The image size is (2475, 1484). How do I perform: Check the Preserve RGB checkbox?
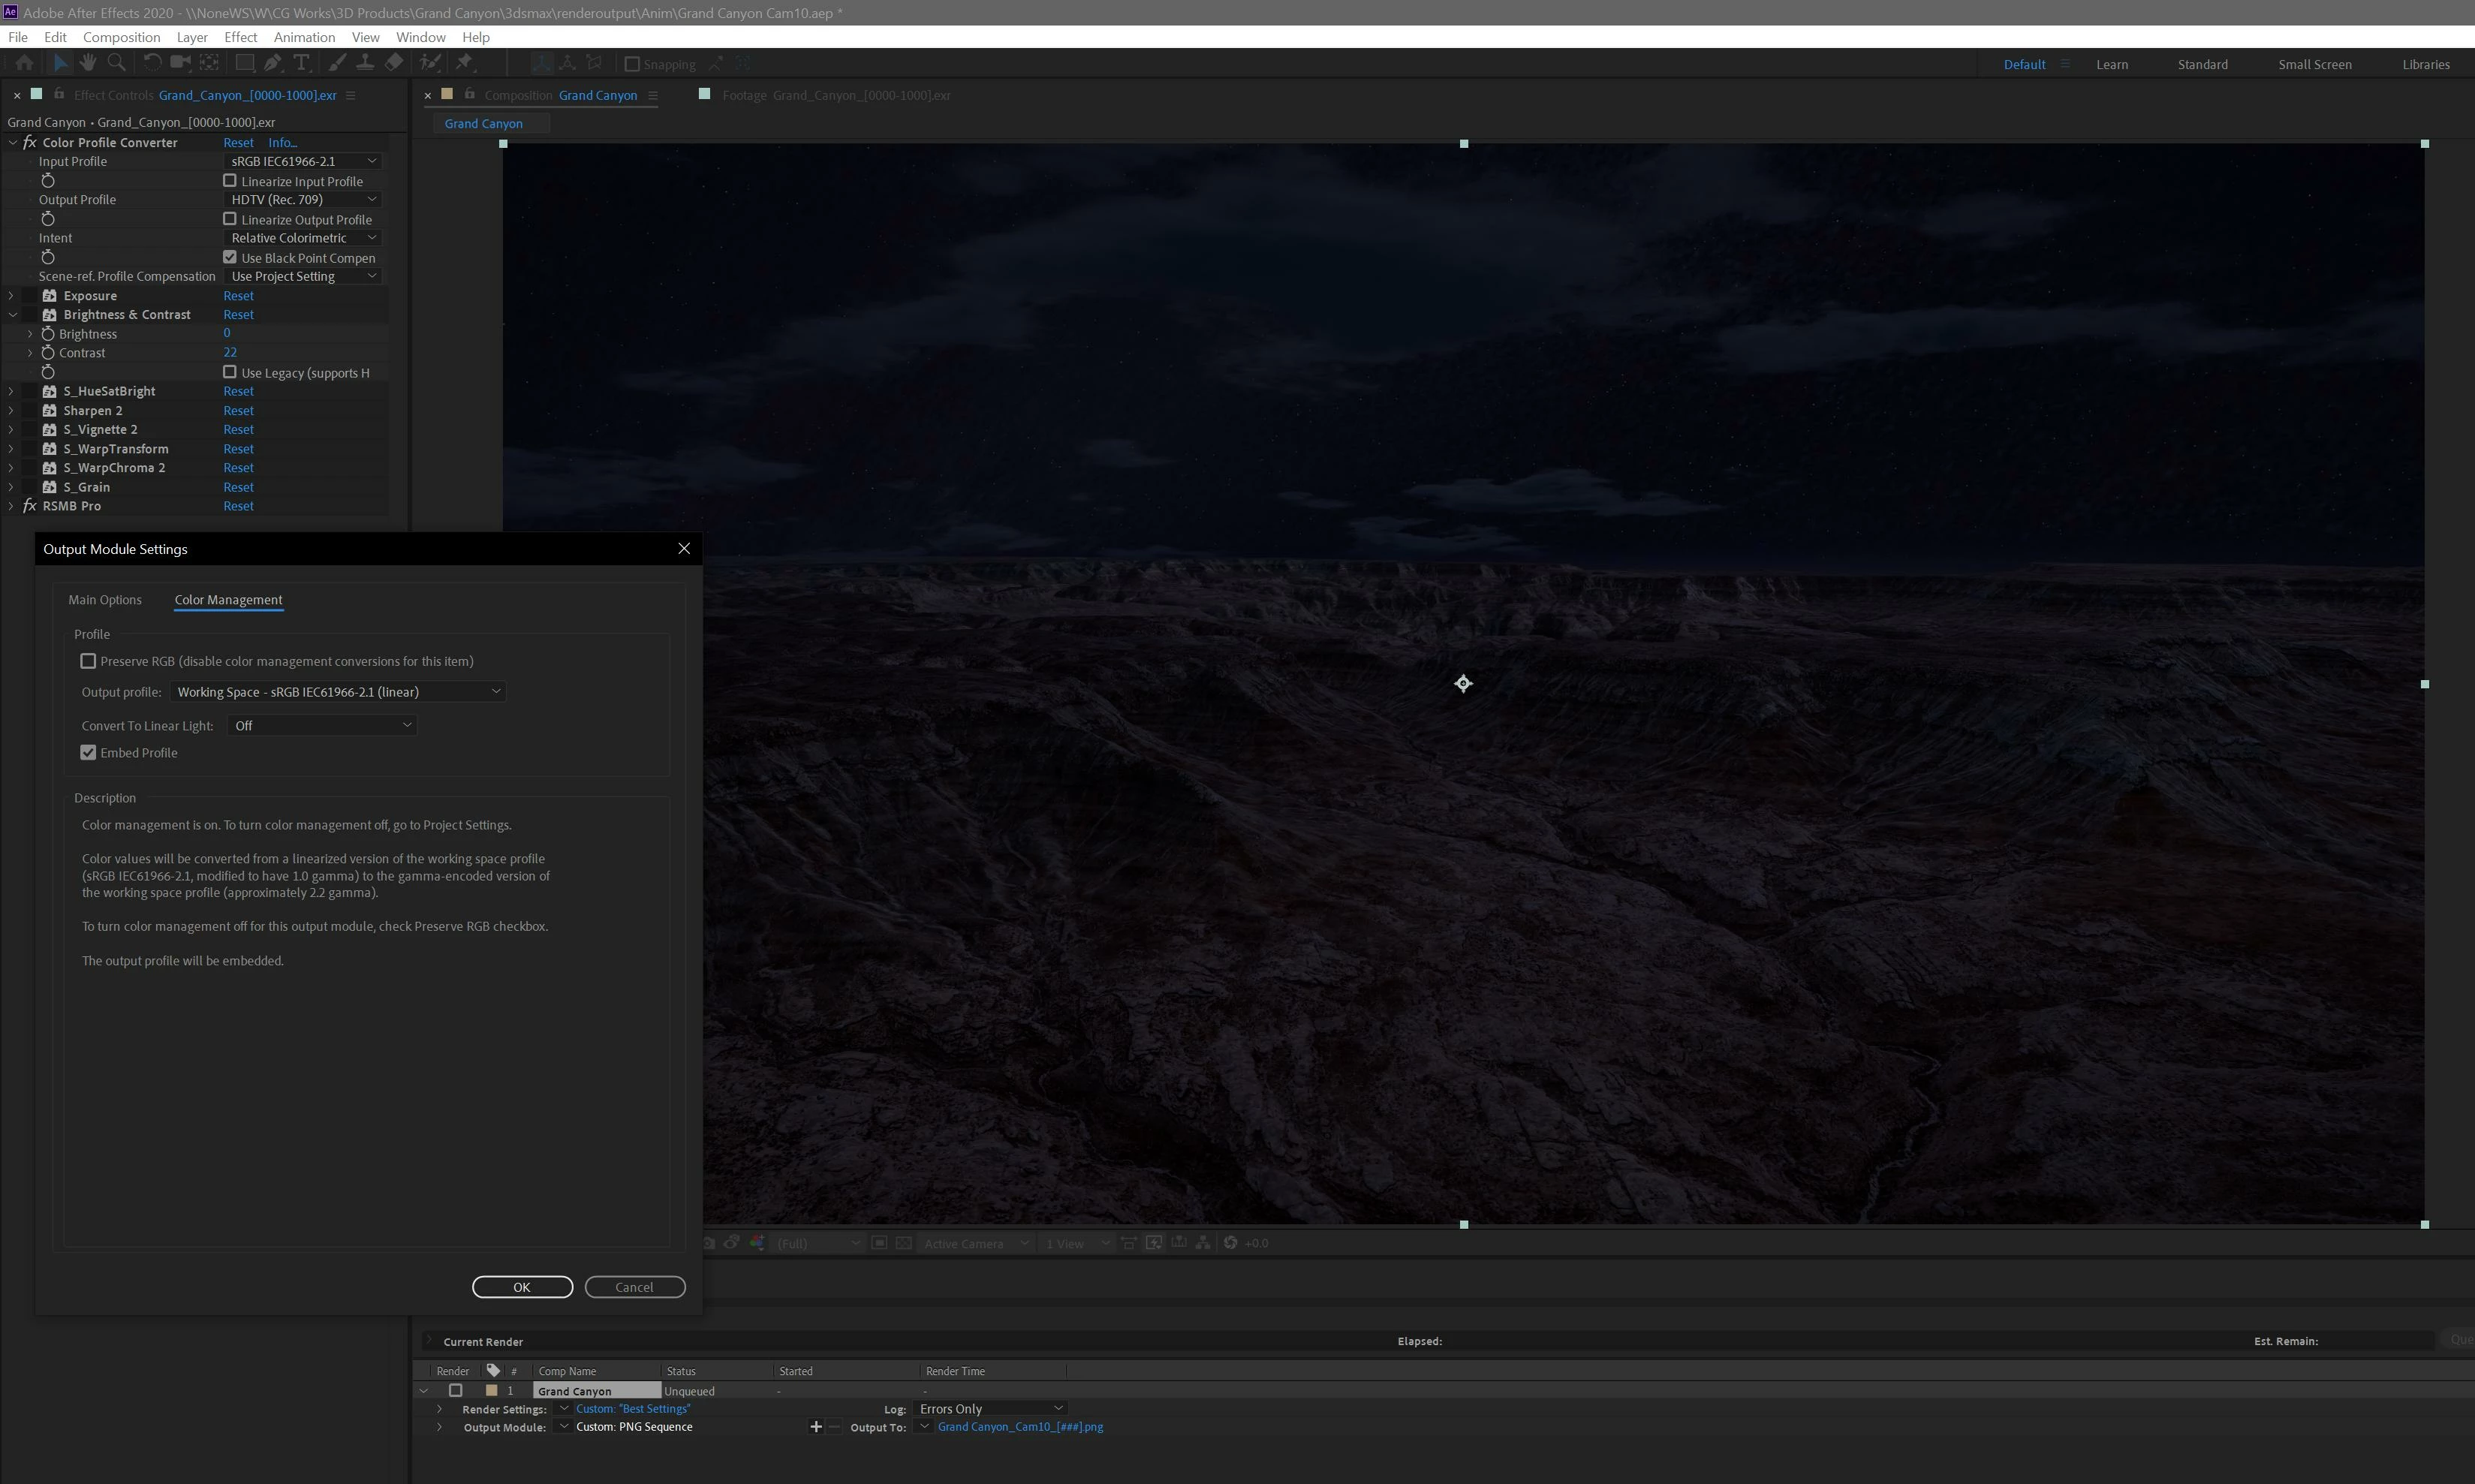tap(89, 661)
